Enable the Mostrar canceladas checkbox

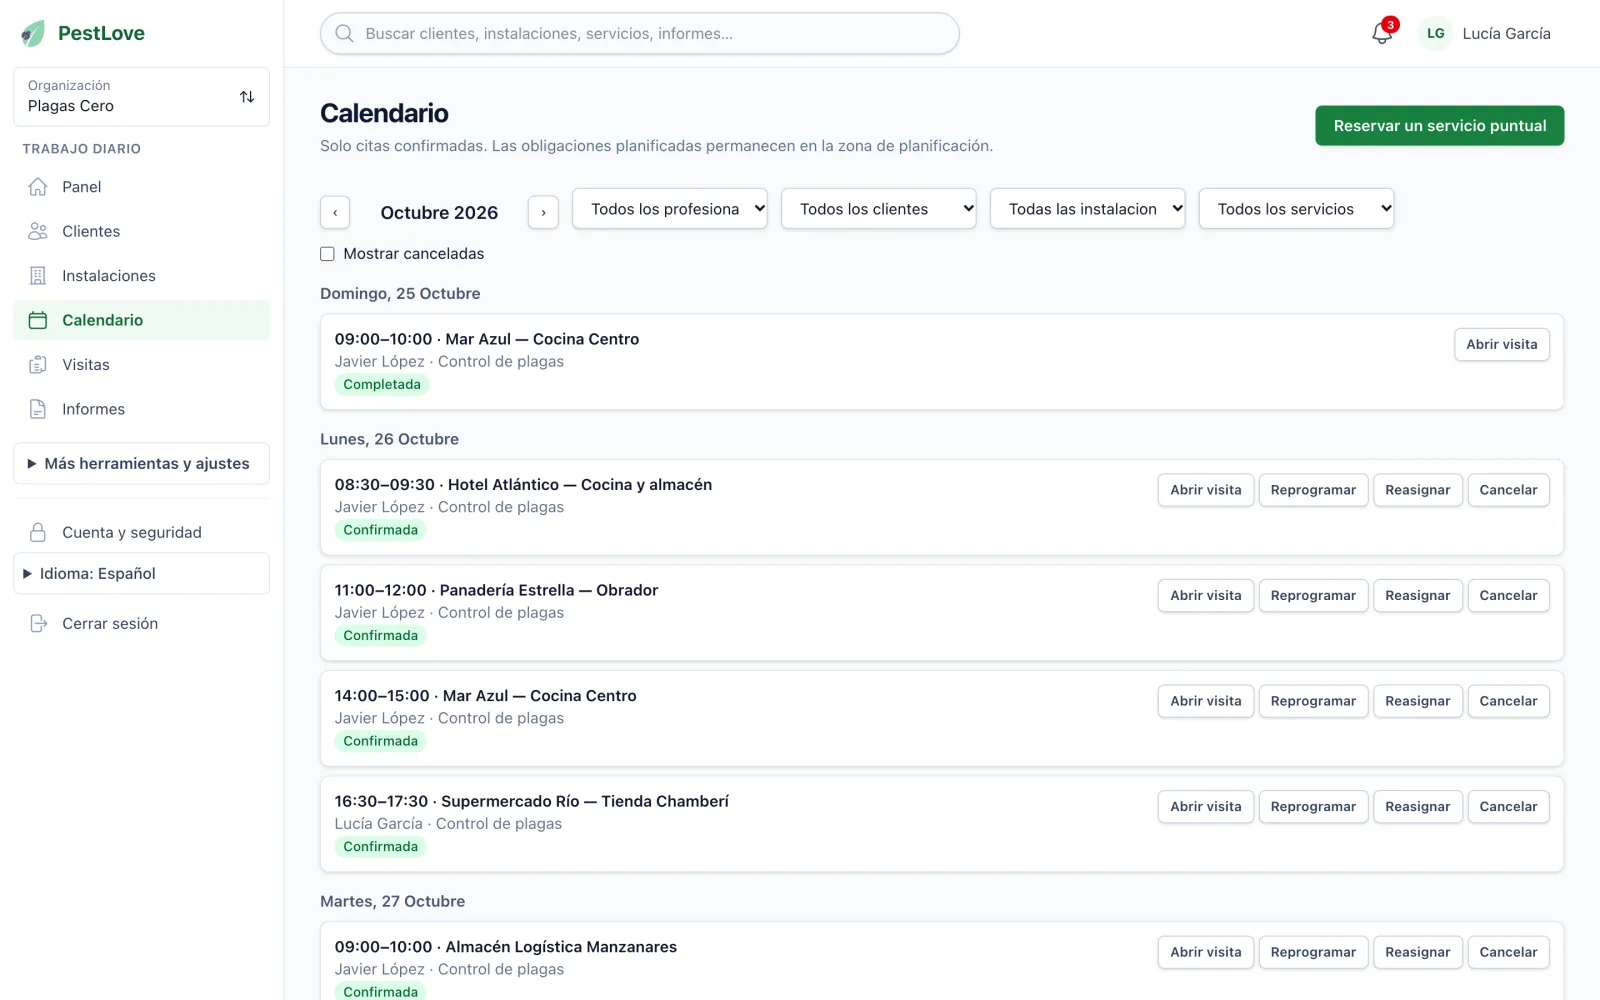327,254
